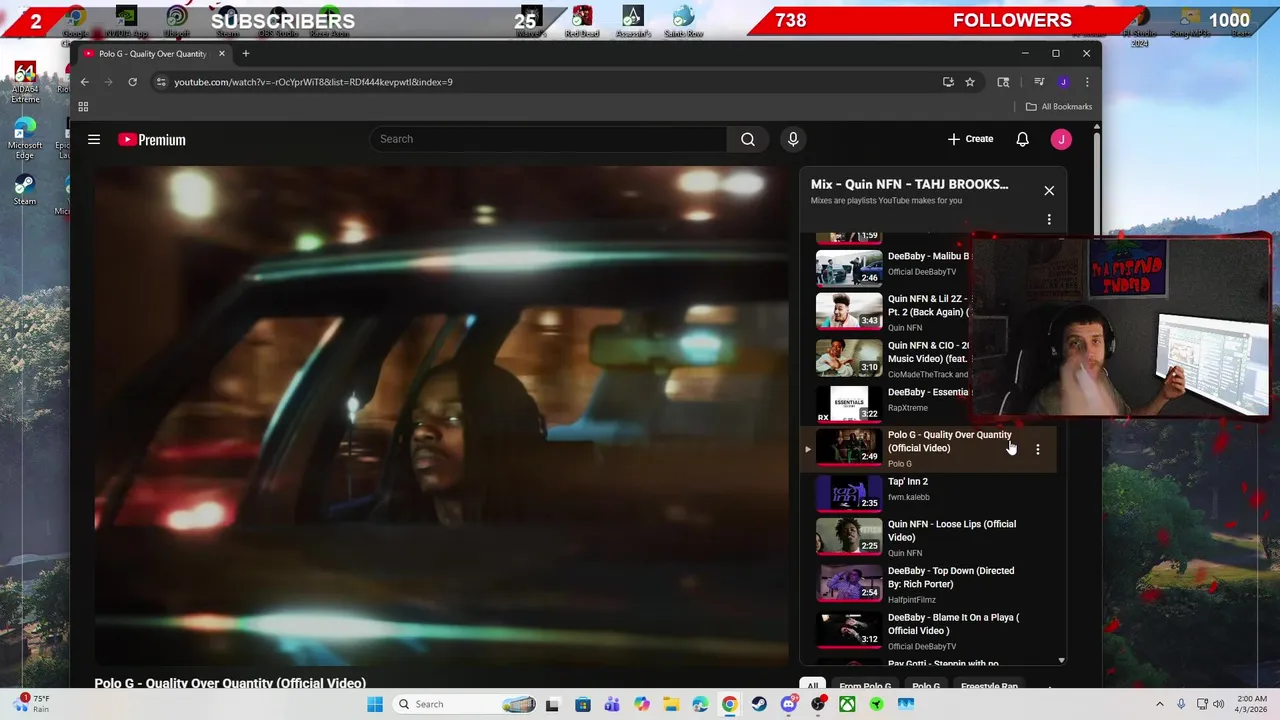Go back in Chrome
This screenshot has height=720, width=1280.
(x=85, y=82)
